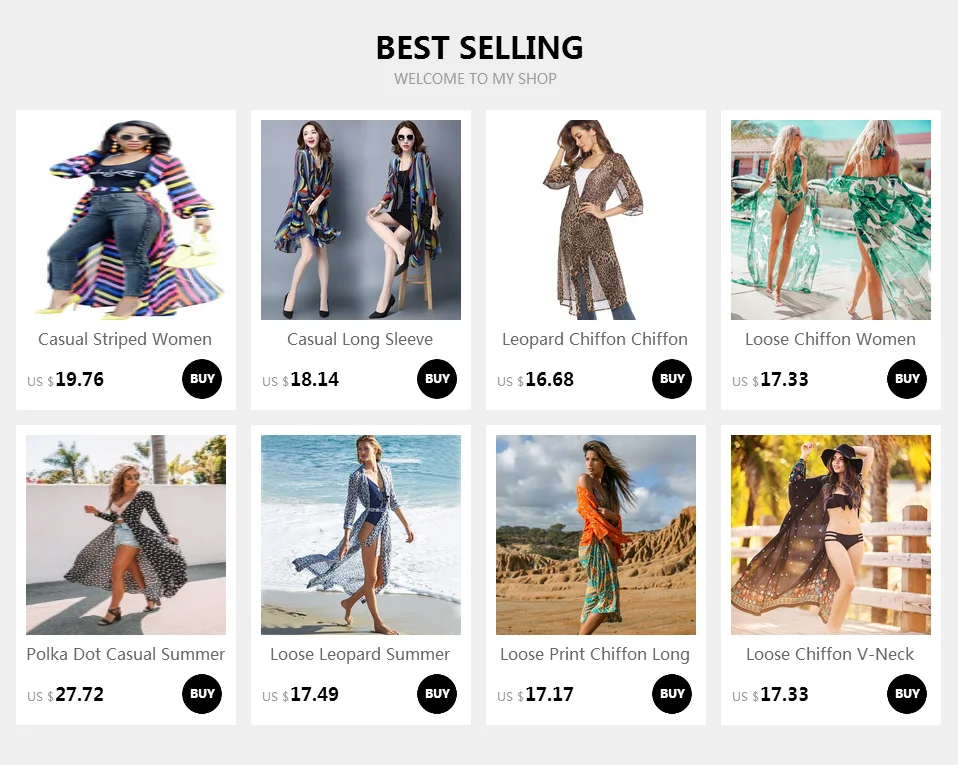Select the Casual Long Sleeve title

click(x=360, y=339)
